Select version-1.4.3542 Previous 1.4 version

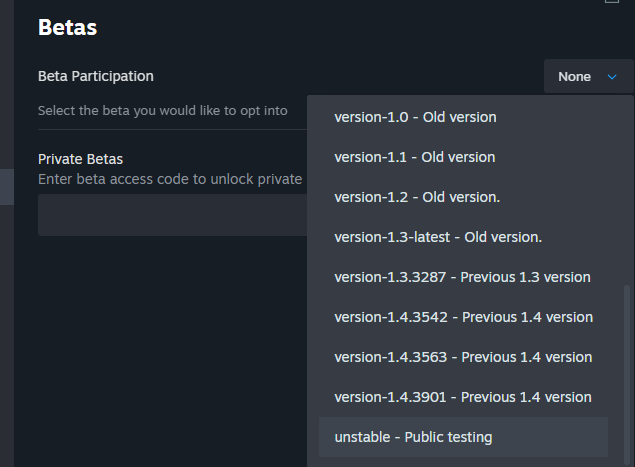463,317
